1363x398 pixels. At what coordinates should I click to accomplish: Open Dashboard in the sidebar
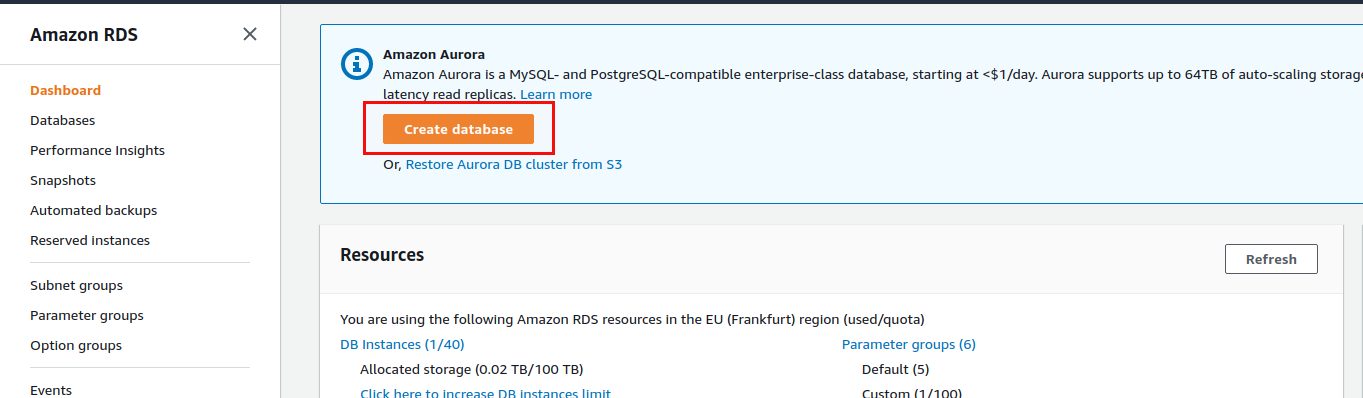coord(65,90)
